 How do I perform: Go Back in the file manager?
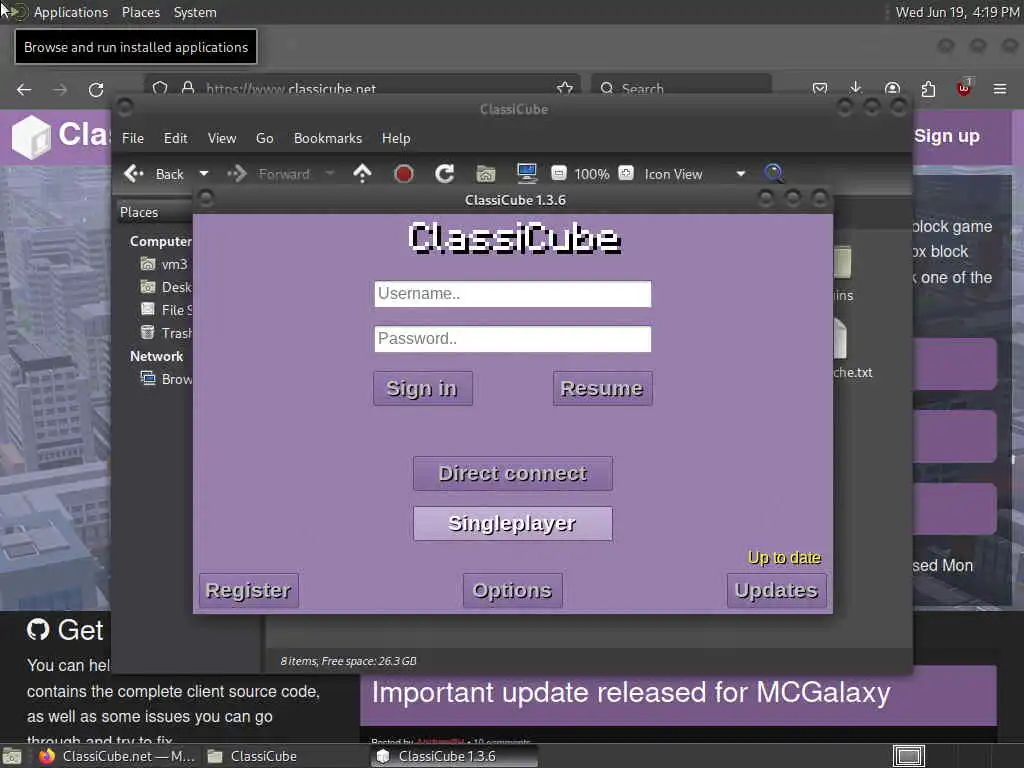[x=155, y=174]
